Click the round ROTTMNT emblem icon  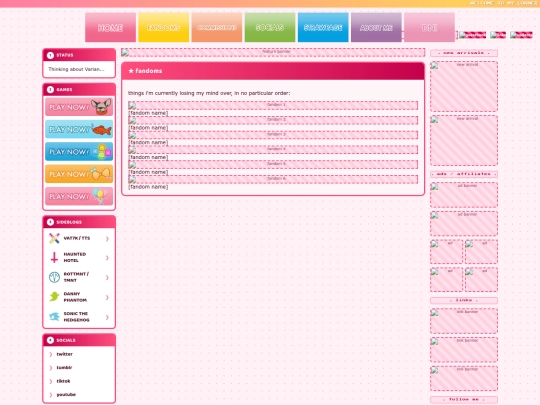(54, 277)
